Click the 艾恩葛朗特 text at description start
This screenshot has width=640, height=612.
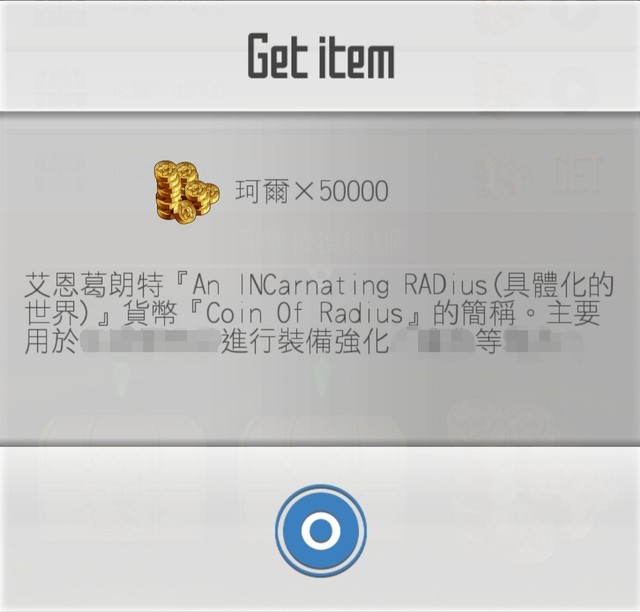click(94, 285)
